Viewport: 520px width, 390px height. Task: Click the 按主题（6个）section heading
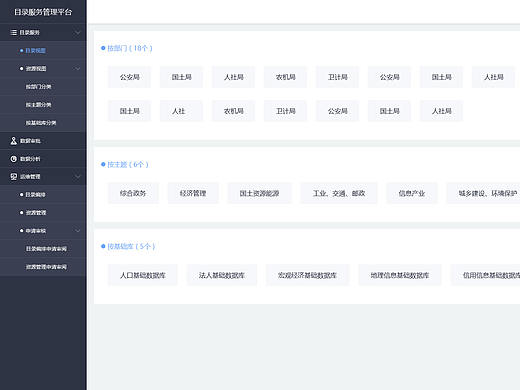(x=128, y=164)
